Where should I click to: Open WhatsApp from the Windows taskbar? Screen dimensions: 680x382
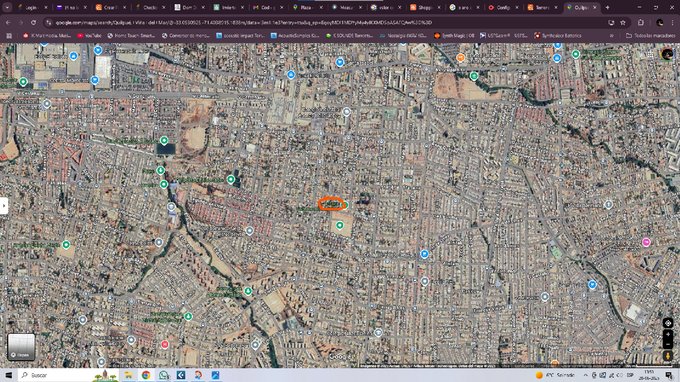(163, 375)
